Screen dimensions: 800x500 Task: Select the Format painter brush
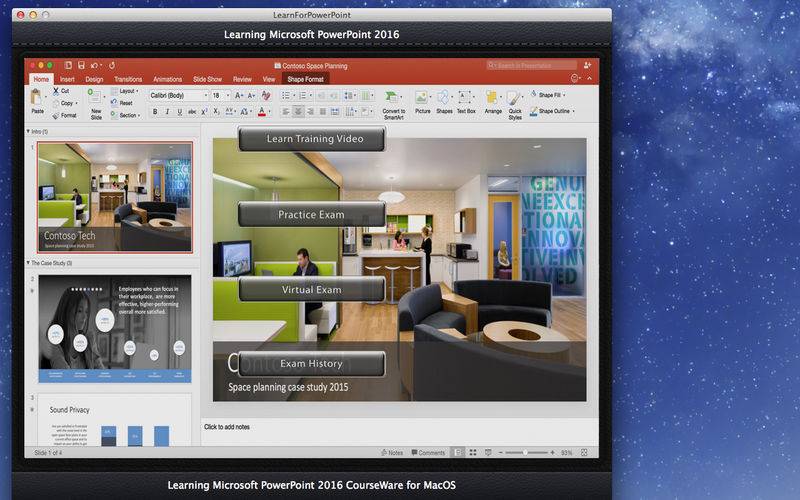coord(56,115)
